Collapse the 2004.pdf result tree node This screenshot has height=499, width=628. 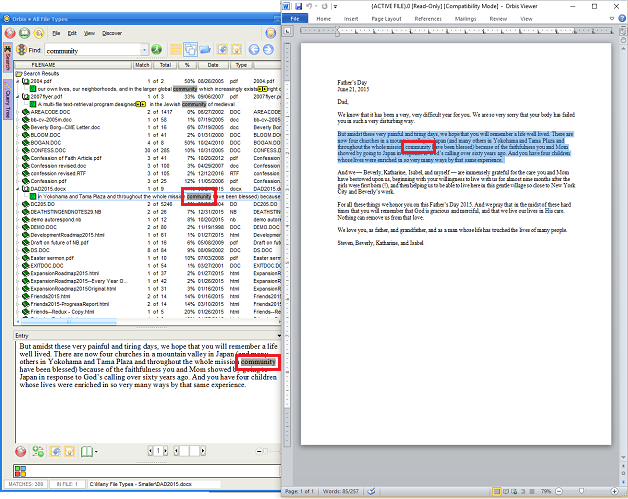pyautogui.click(x=19, y=80)
